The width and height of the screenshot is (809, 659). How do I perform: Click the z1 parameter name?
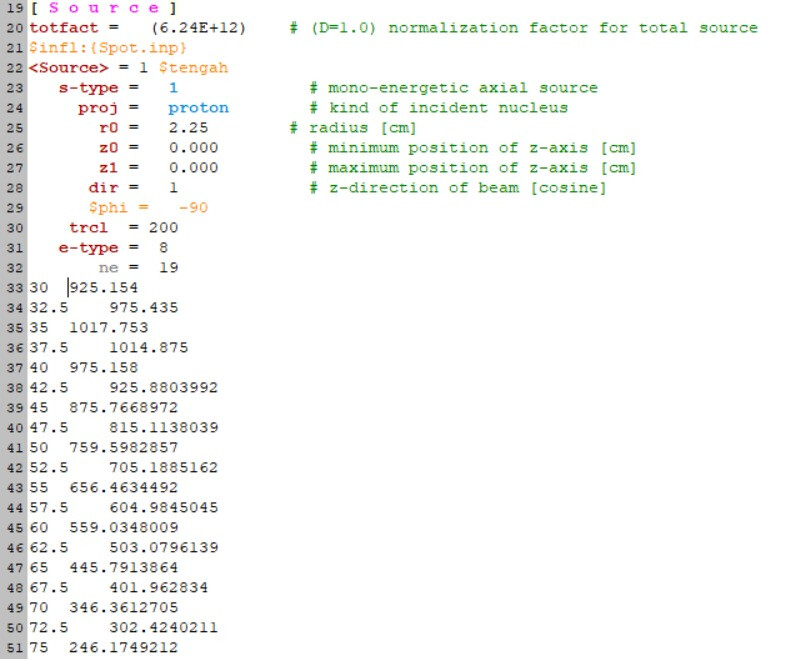coord(108,168)
